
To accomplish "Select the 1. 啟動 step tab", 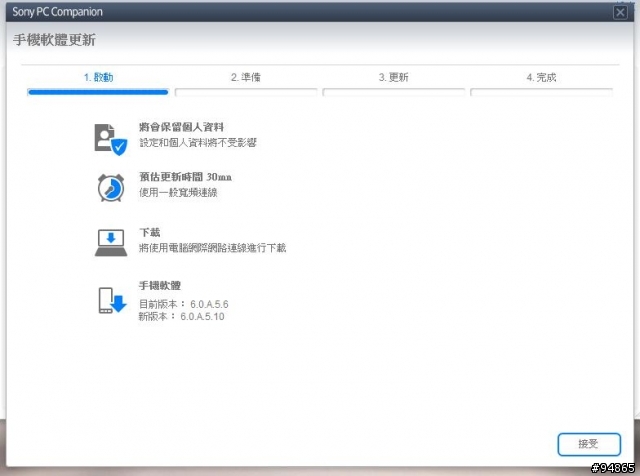I will 98,77.
